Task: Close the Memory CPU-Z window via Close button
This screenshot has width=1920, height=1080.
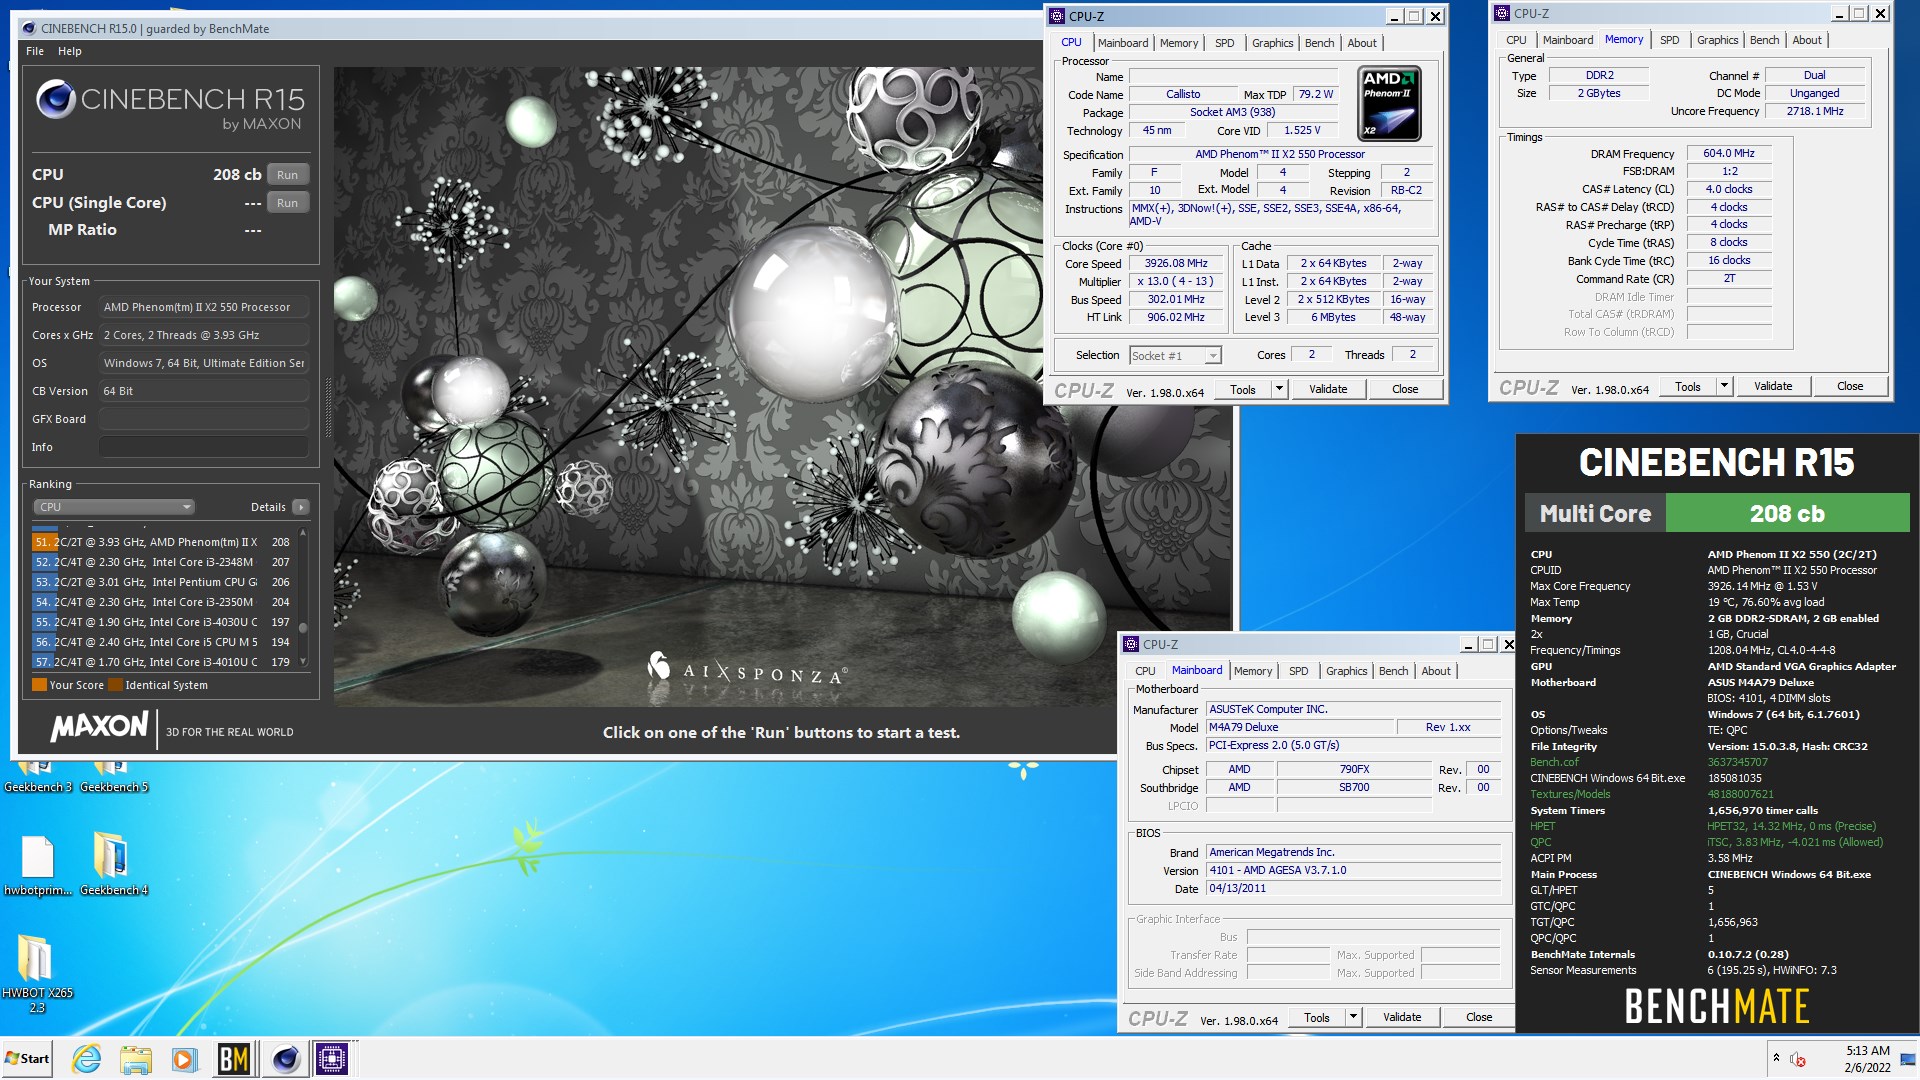Action: pos(1850,386)
